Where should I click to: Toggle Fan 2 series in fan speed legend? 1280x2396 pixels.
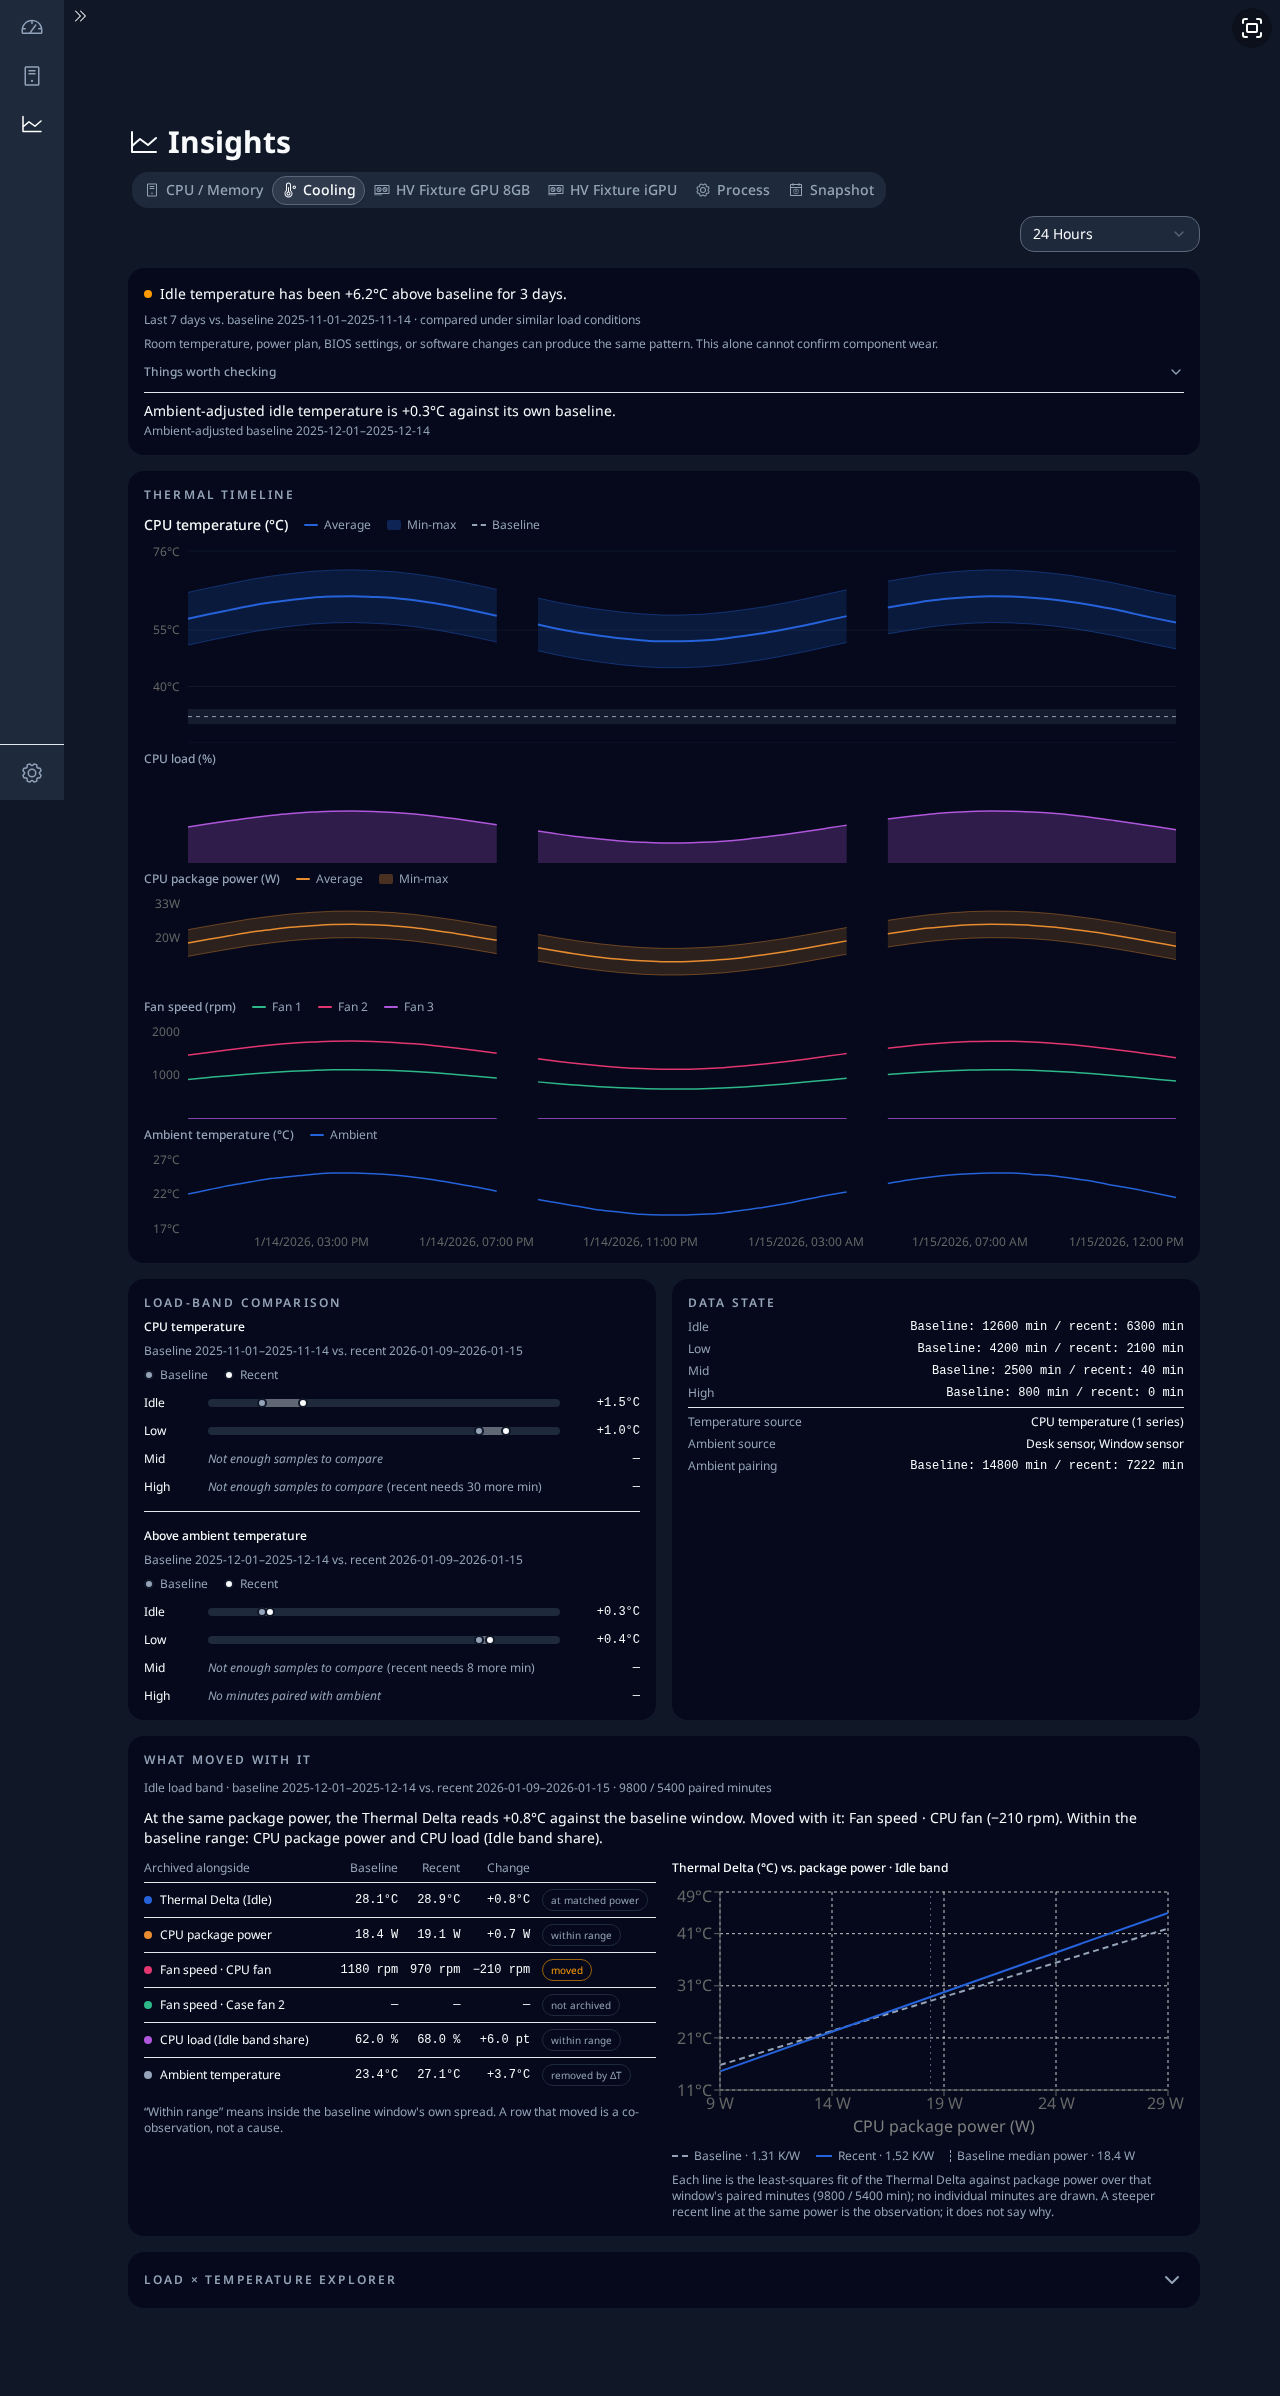point(343,1007)
